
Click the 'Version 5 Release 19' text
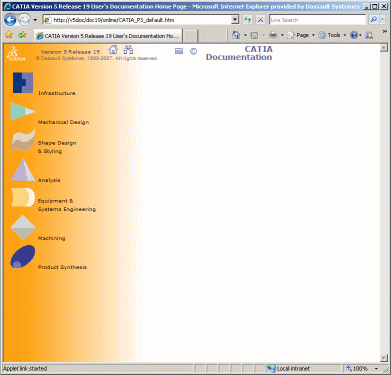point(70,52)
